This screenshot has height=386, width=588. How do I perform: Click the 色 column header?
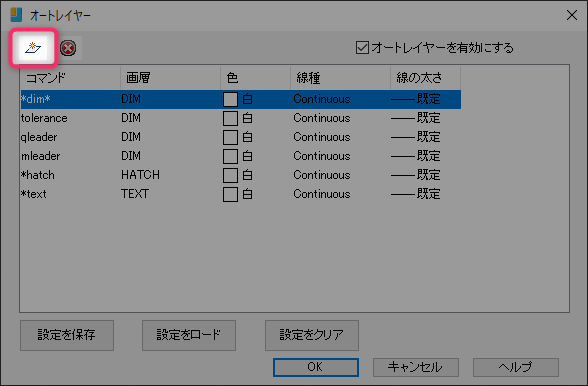(255, 78)
